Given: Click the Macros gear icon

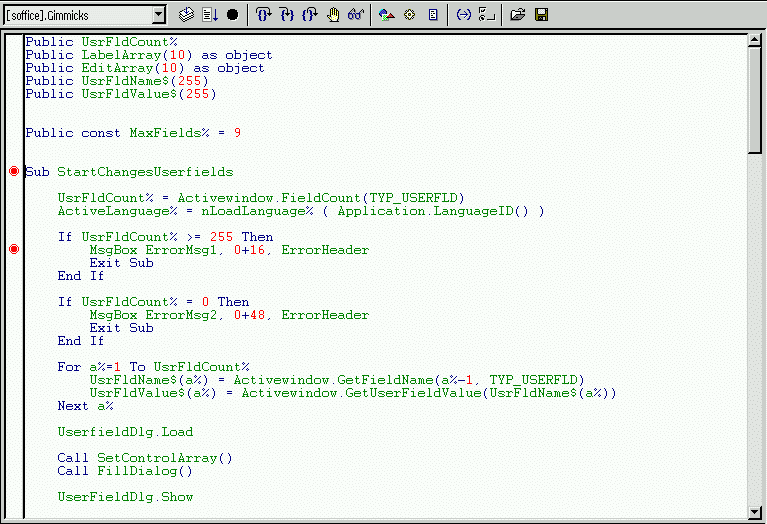Looking at the screenshot, I should [x=410, y=15].
